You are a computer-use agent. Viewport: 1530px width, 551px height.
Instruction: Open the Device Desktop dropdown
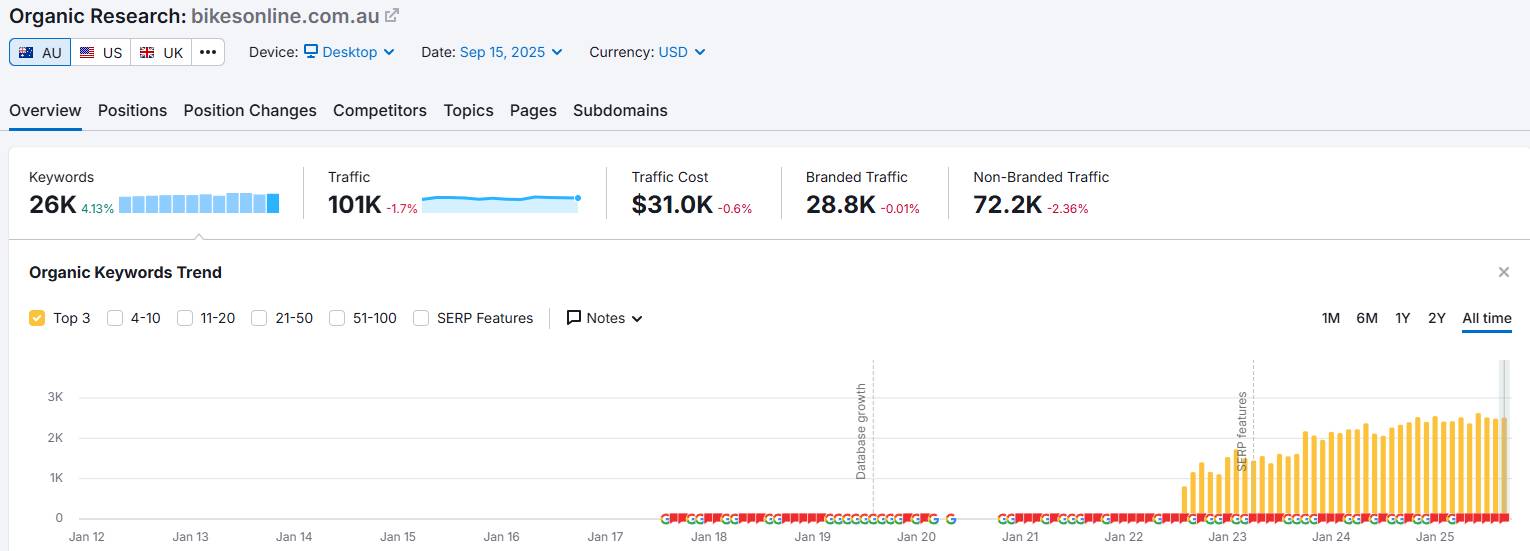point(349,52)
